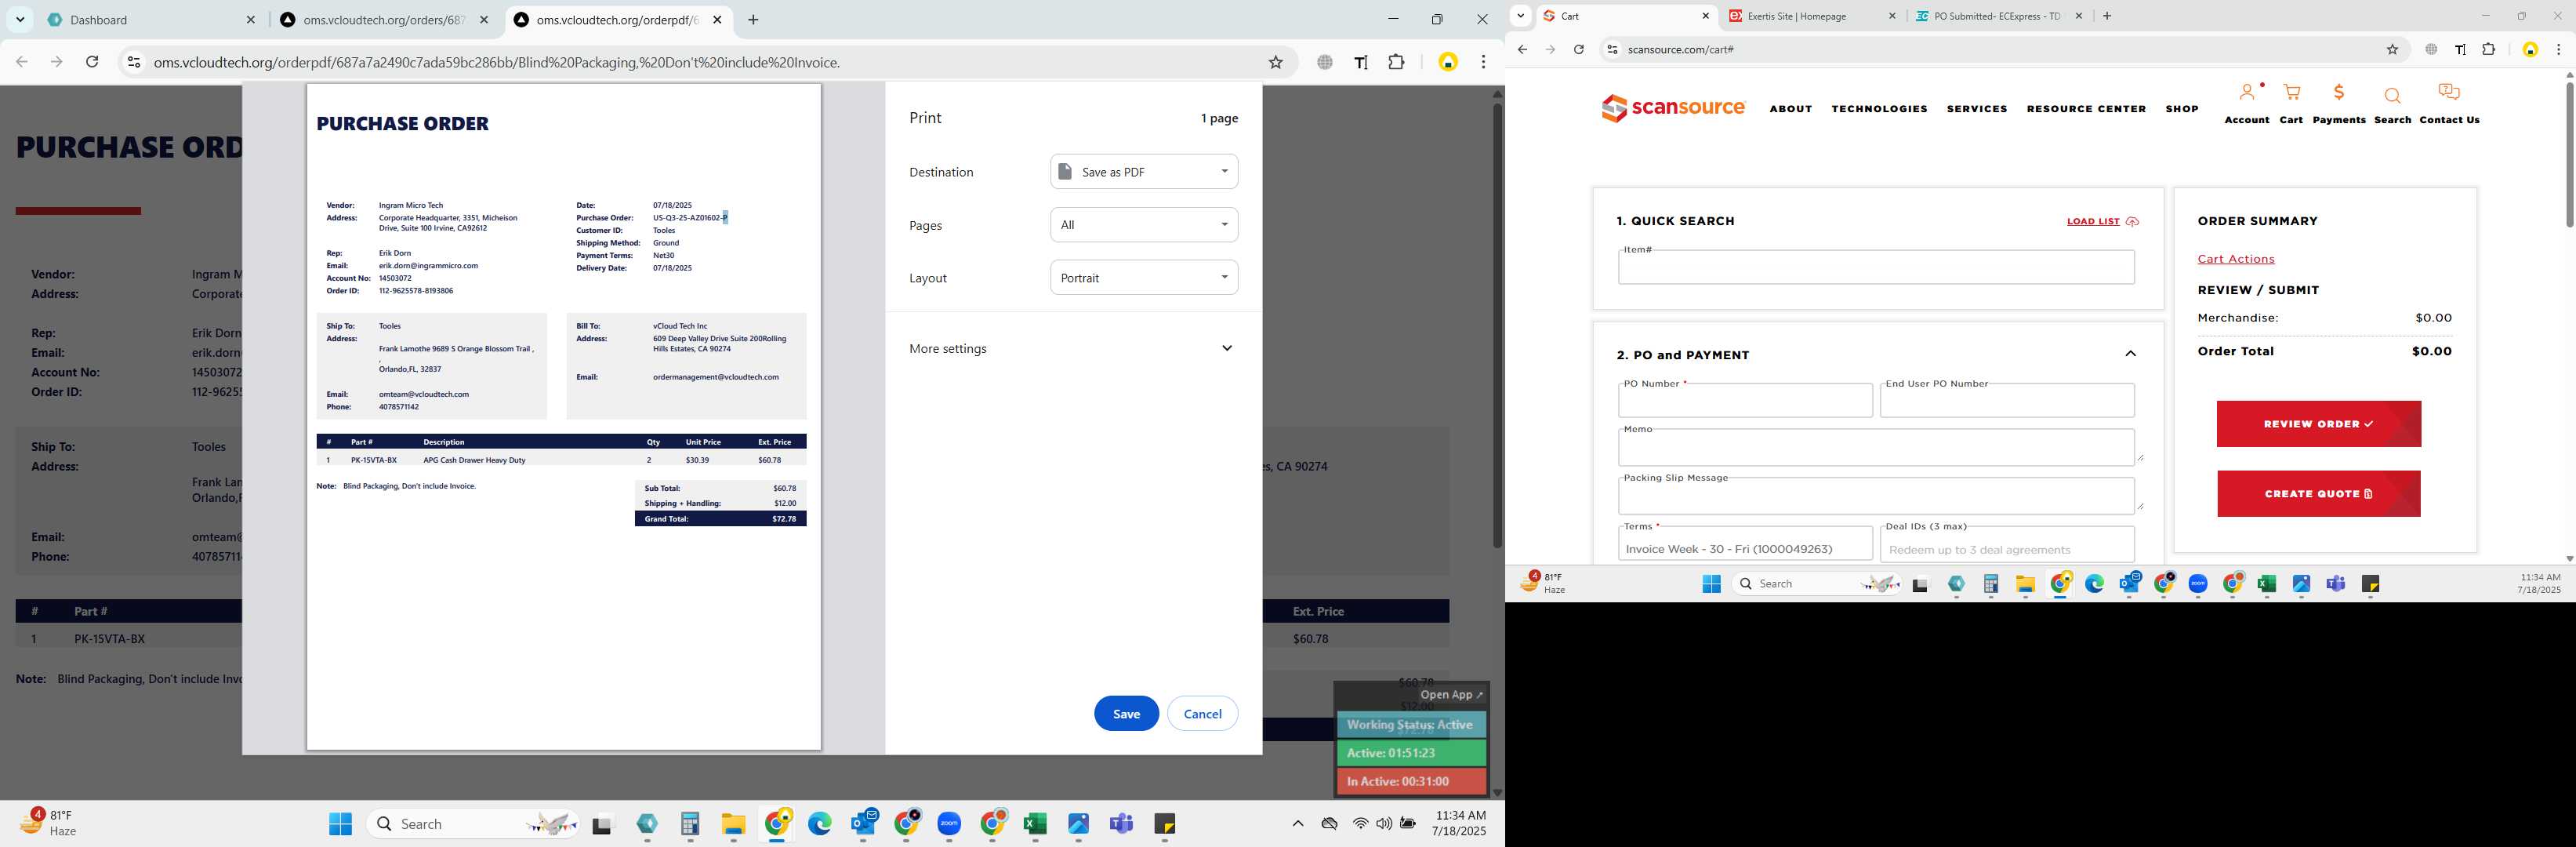Click the ScanSource logo

(x=1673, y=108)
